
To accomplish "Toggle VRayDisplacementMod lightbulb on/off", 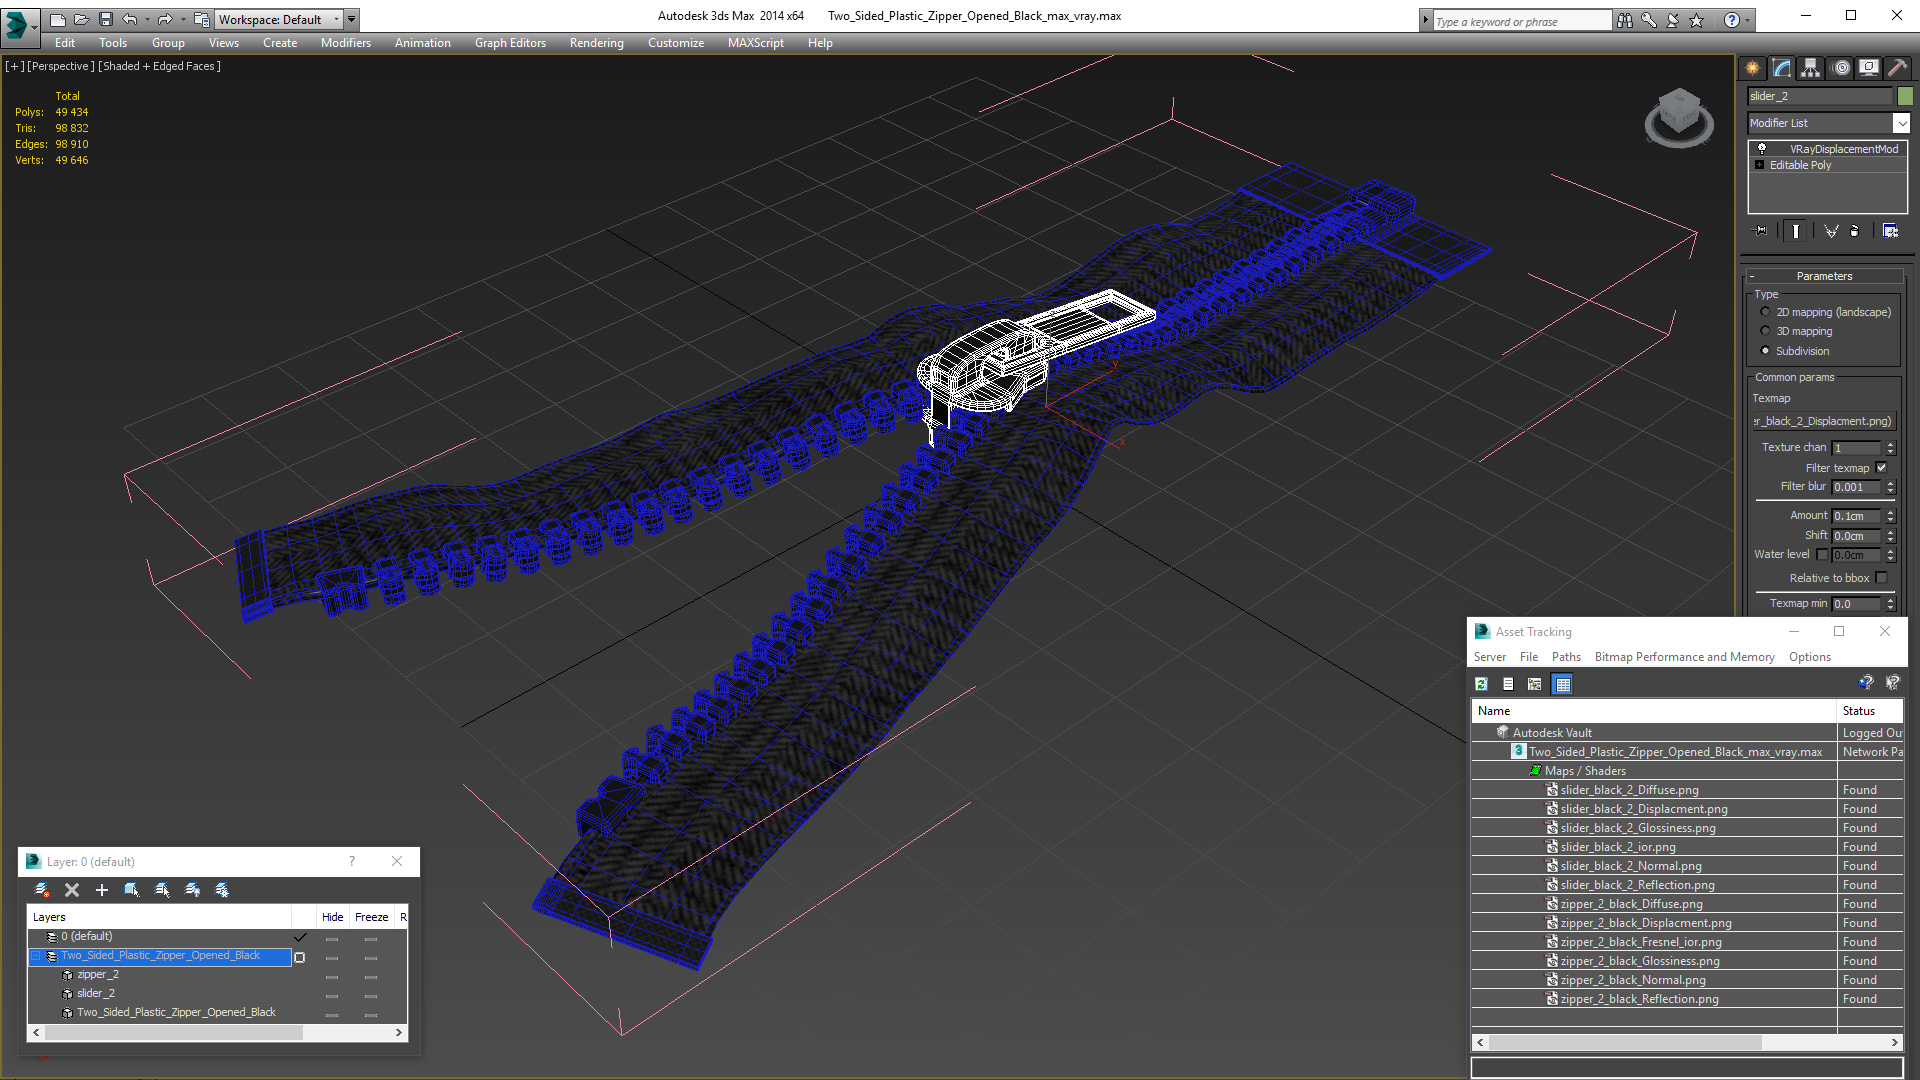I will click(1762, 148).
